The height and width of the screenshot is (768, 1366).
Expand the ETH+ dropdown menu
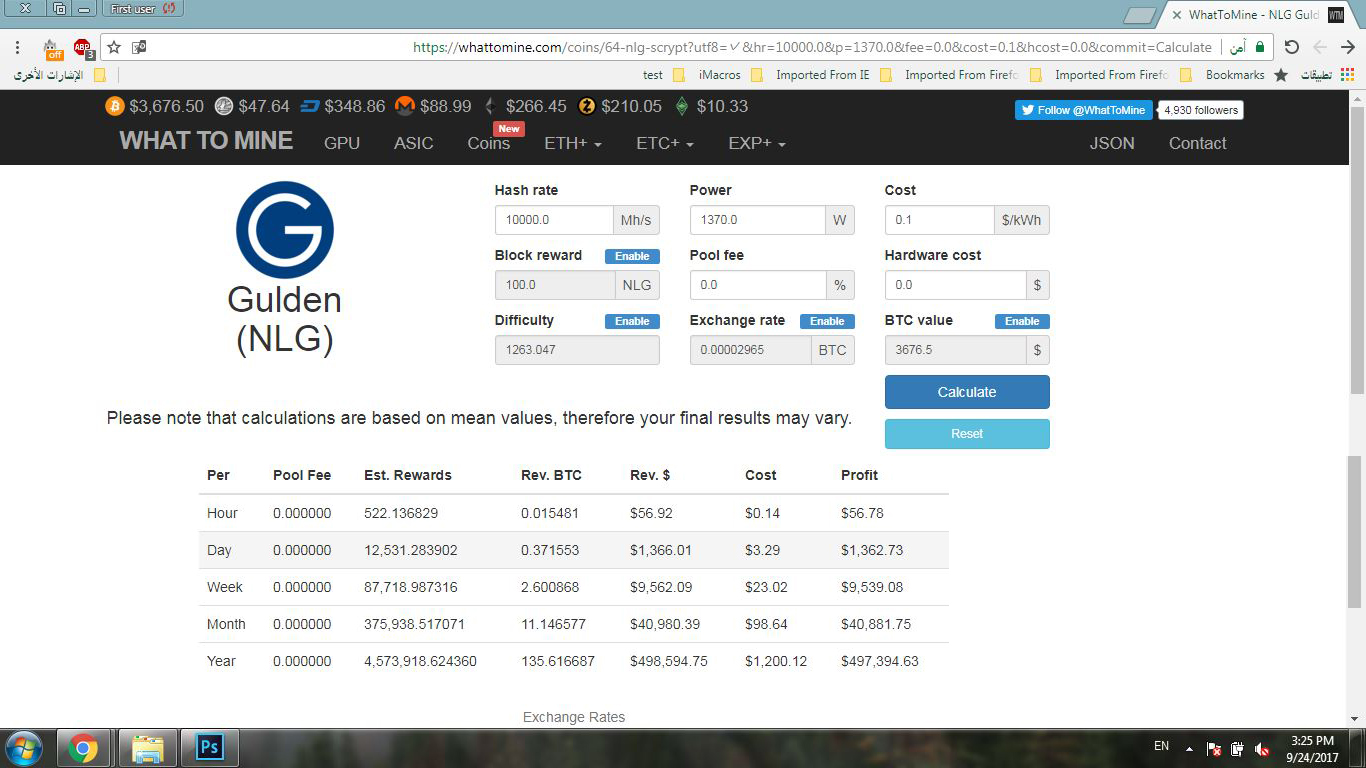[573, 143]
